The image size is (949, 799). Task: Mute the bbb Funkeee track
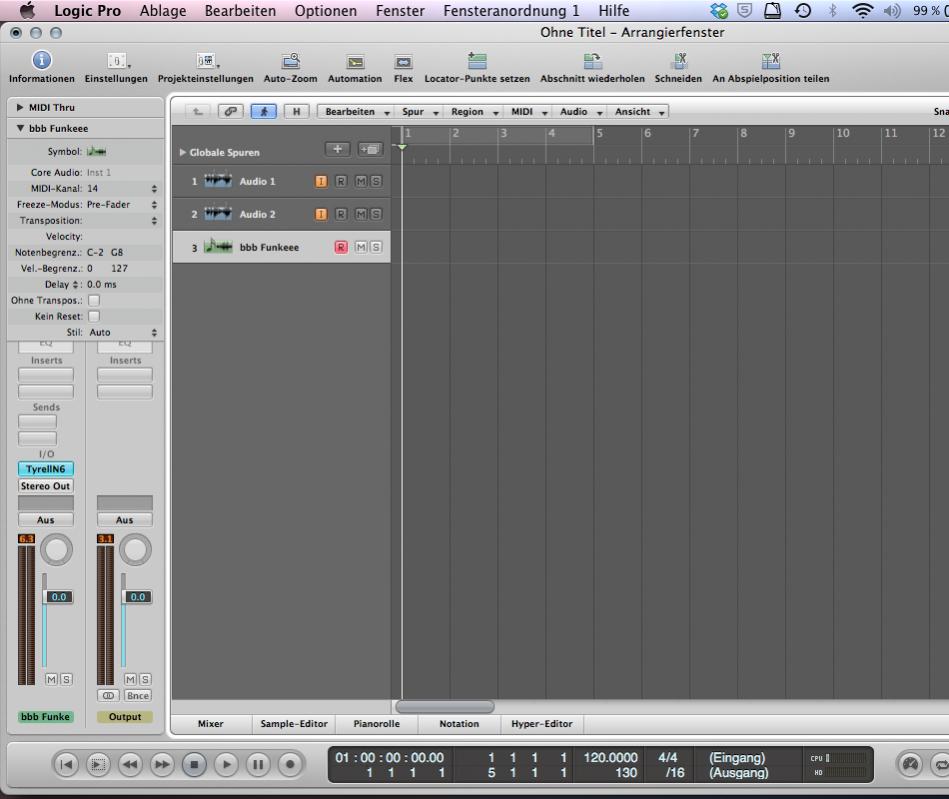pyautogui.click(x=361, y=246)
